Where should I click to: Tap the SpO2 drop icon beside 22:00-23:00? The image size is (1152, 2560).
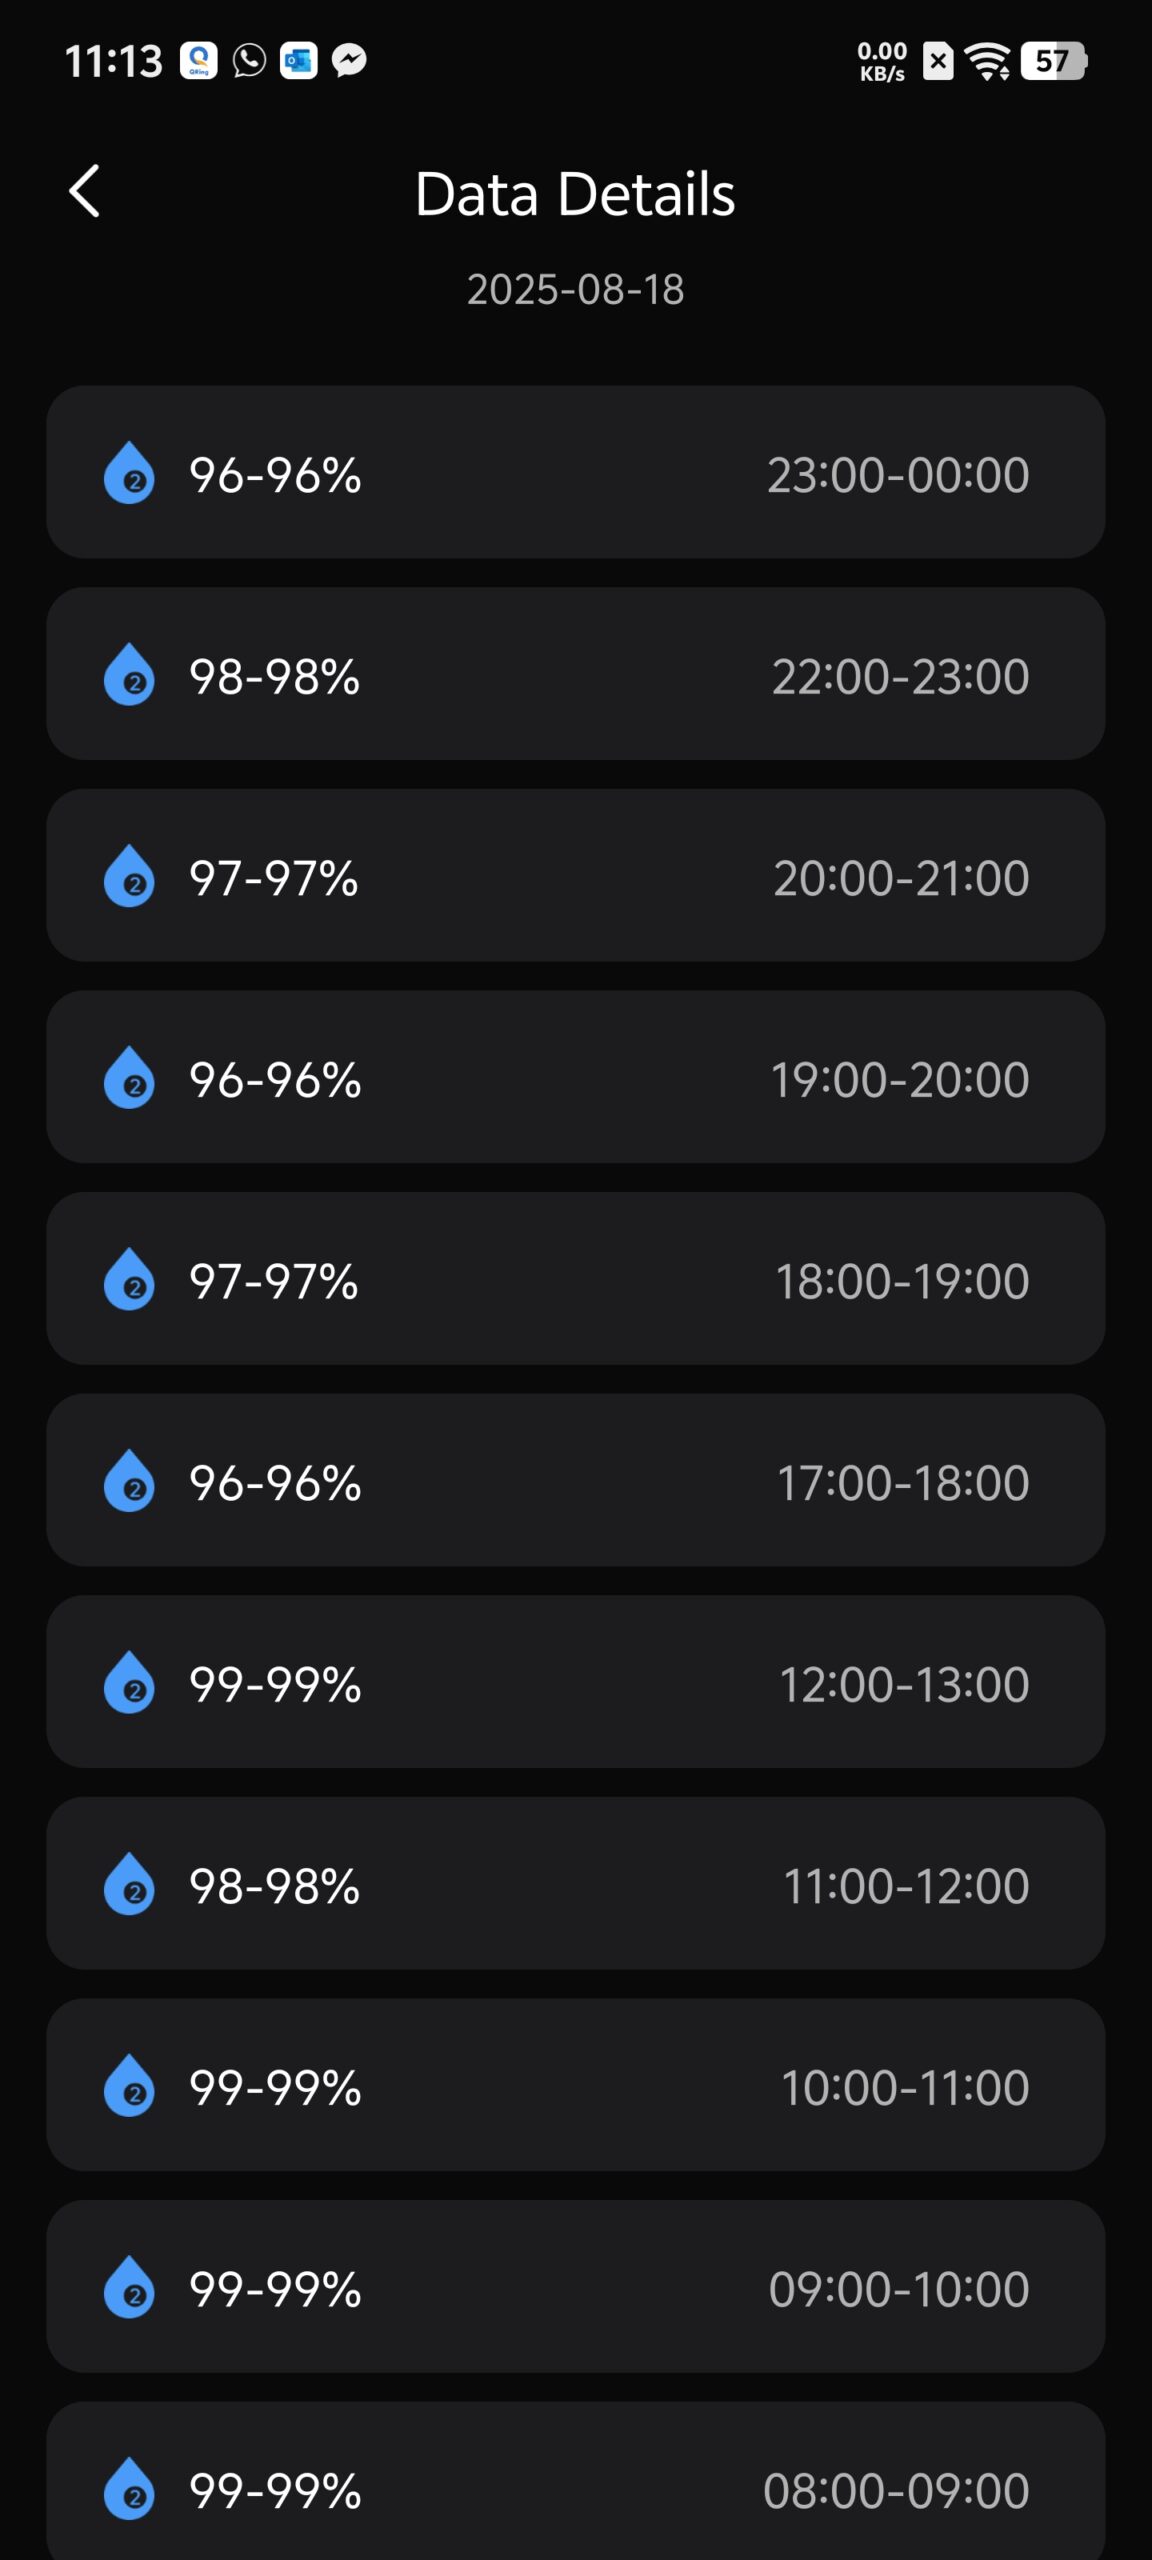click(129, 674)
